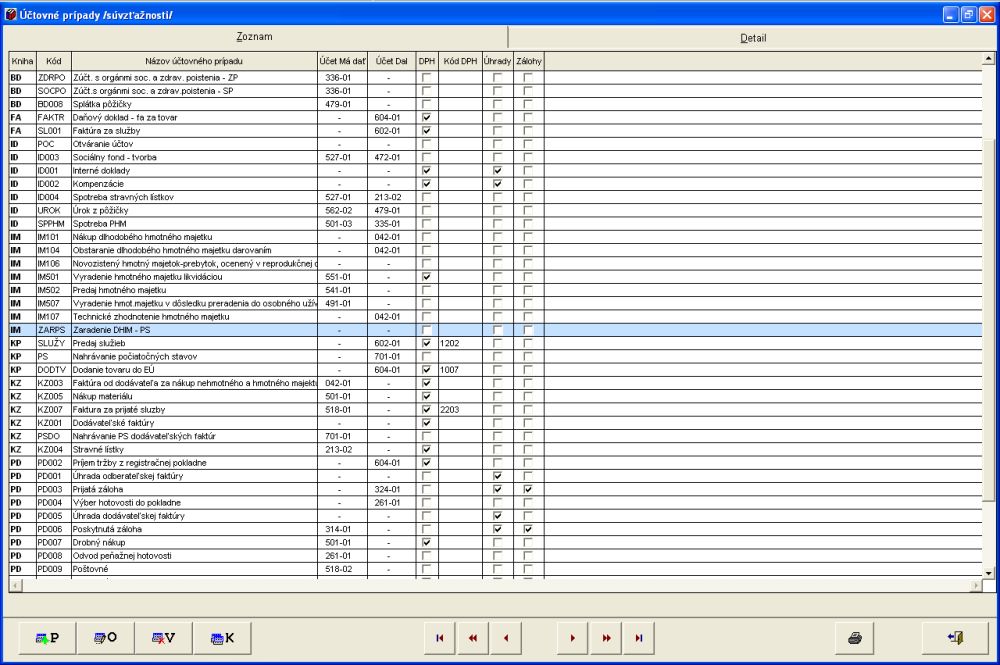The image size is (1000, 665).
Task: Click account cell '324-01'
Action: coord(392,489)
